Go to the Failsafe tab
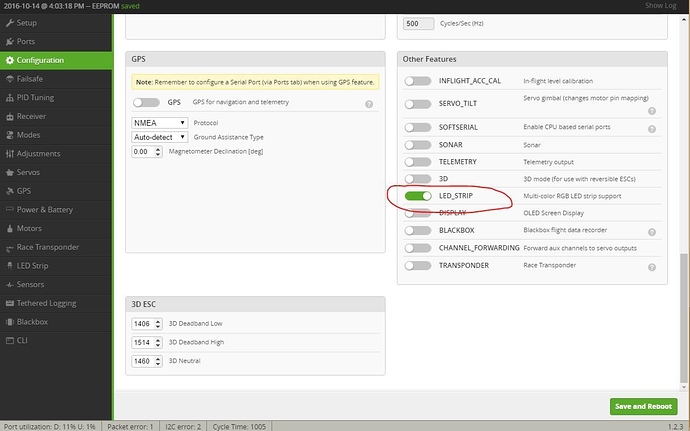 [56, 79]
